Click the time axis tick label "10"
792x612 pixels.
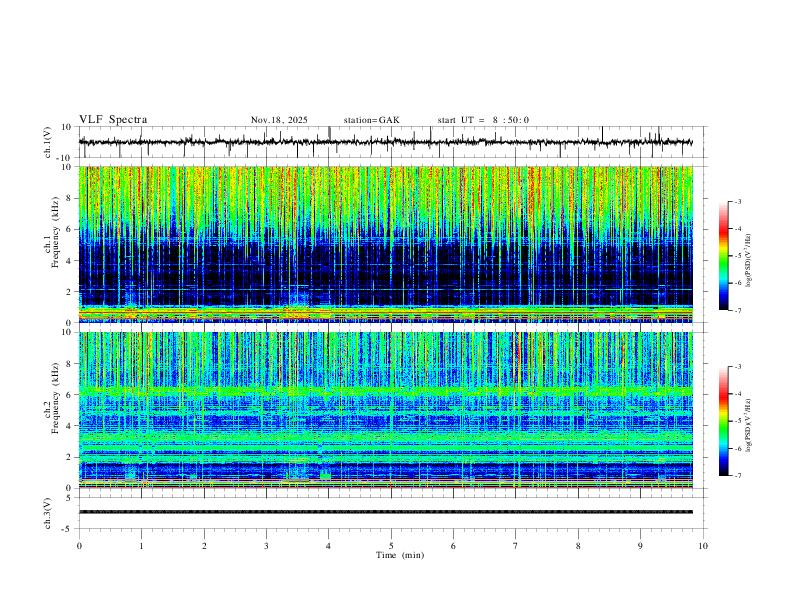pos(703,546)
